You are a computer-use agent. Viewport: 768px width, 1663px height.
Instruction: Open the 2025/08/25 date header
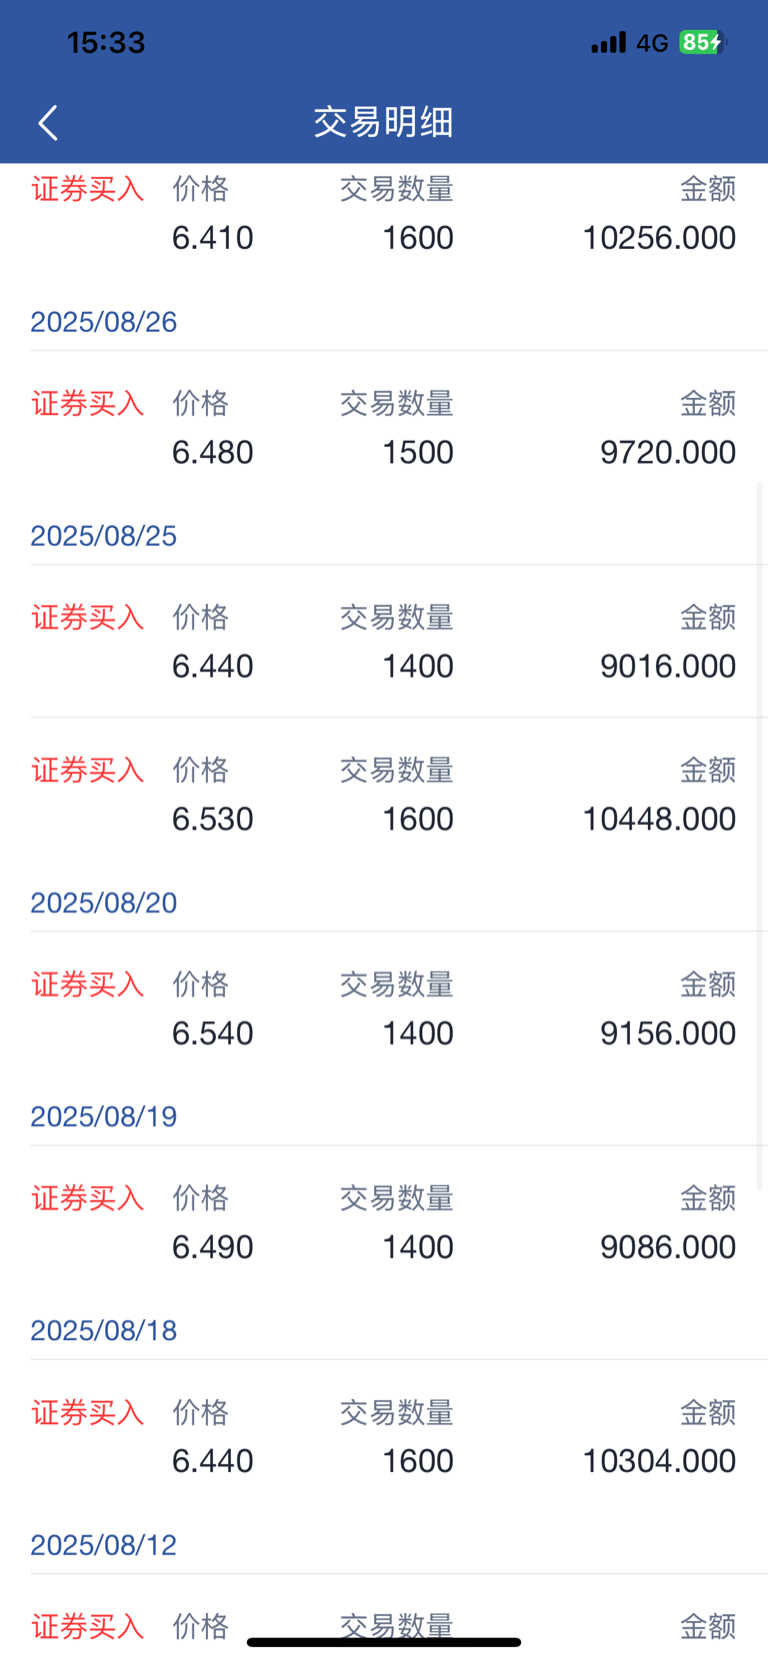click(104, 536)
